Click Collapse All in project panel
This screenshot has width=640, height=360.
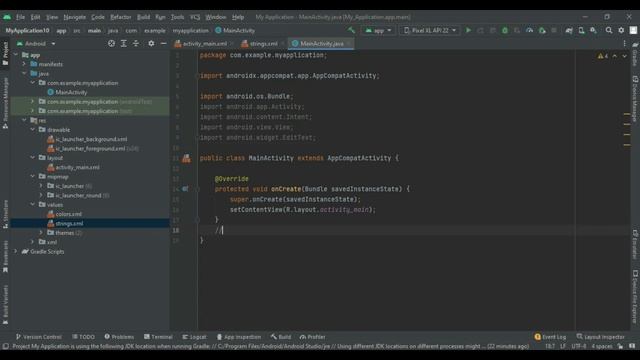(136, 44)
